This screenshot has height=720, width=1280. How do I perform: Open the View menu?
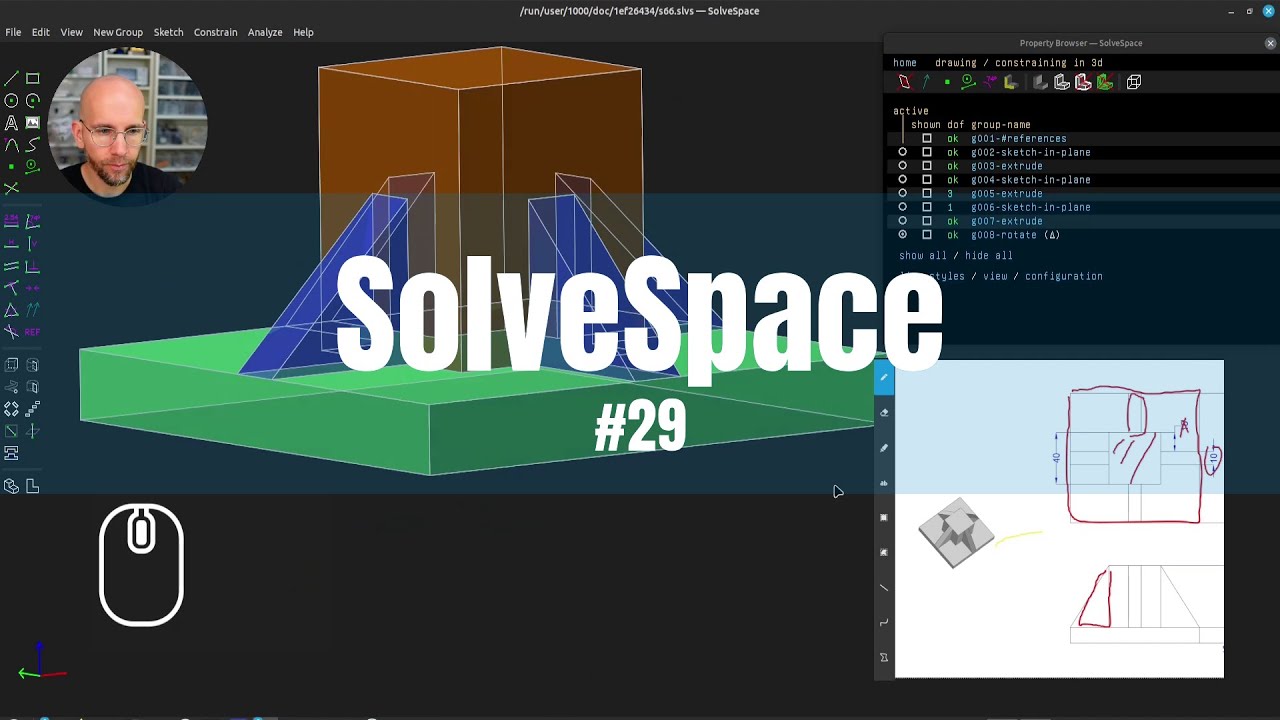(71, 32)
